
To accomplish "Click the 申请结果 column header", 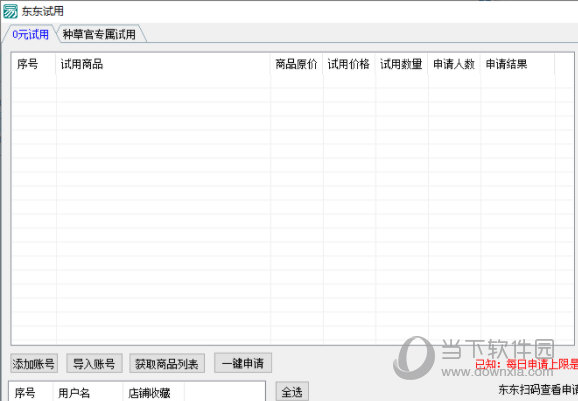I will click(x=518, y=64).
